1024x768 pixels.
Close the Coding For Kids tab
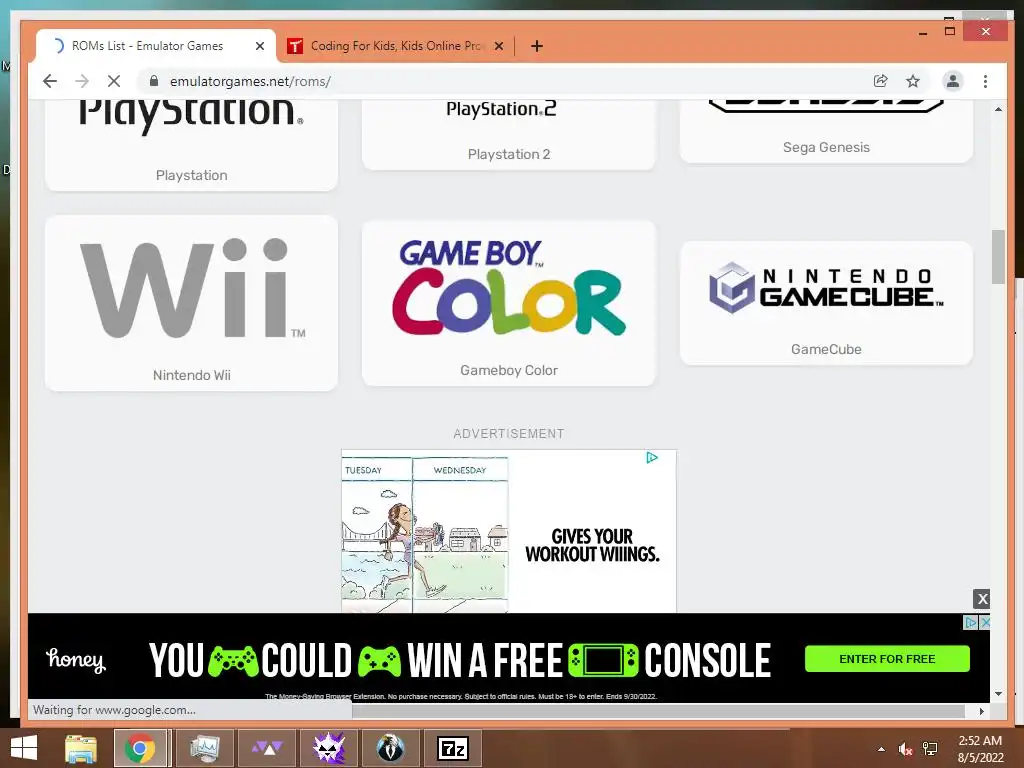tap(499, 46)
